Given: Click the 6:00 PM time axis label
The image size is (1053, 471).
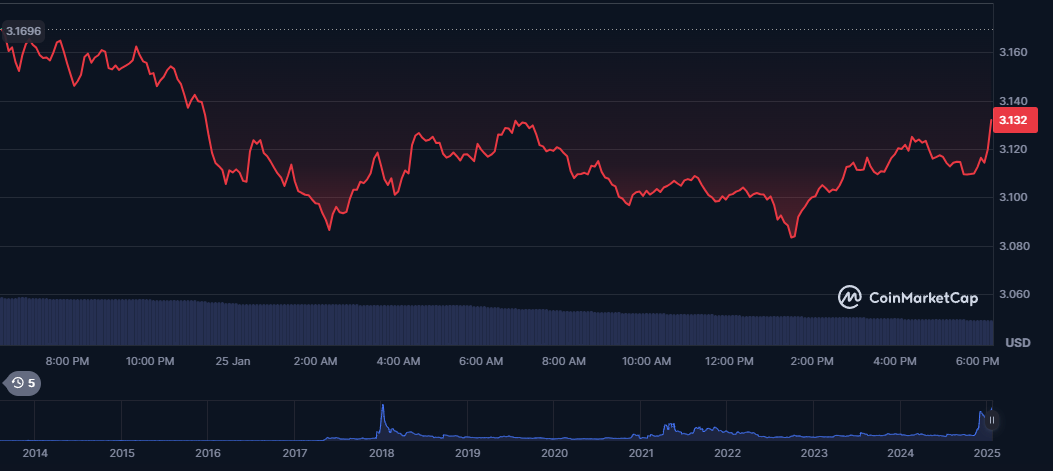Looking at the screenshot, I should click(x=978, y=360).
